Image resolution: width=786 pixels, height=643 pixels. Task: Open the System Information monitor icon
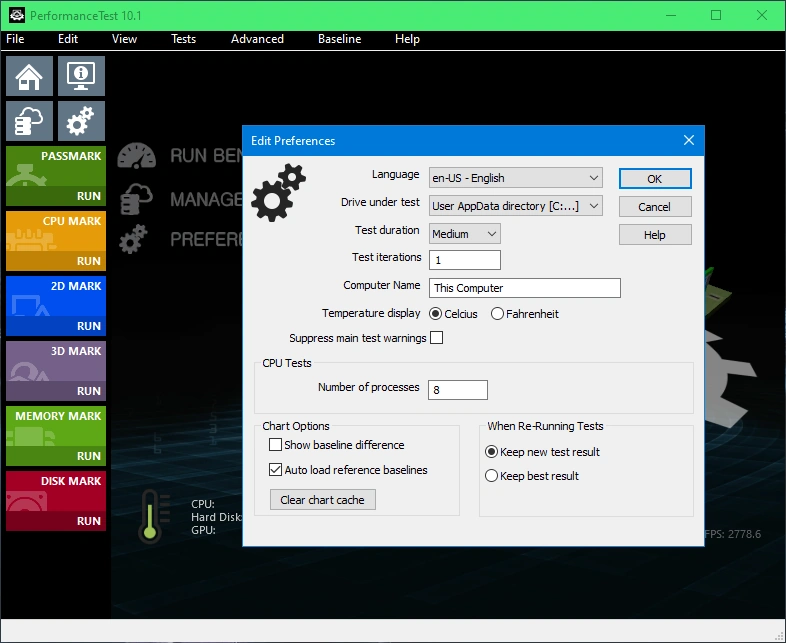pos(81,76)
